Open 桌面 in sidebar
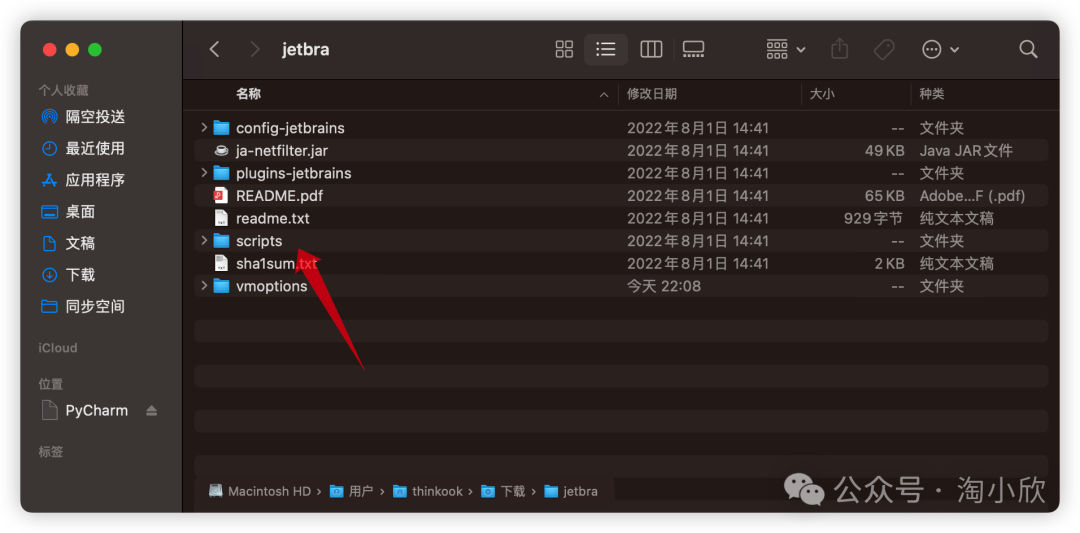 coord(69,212)
